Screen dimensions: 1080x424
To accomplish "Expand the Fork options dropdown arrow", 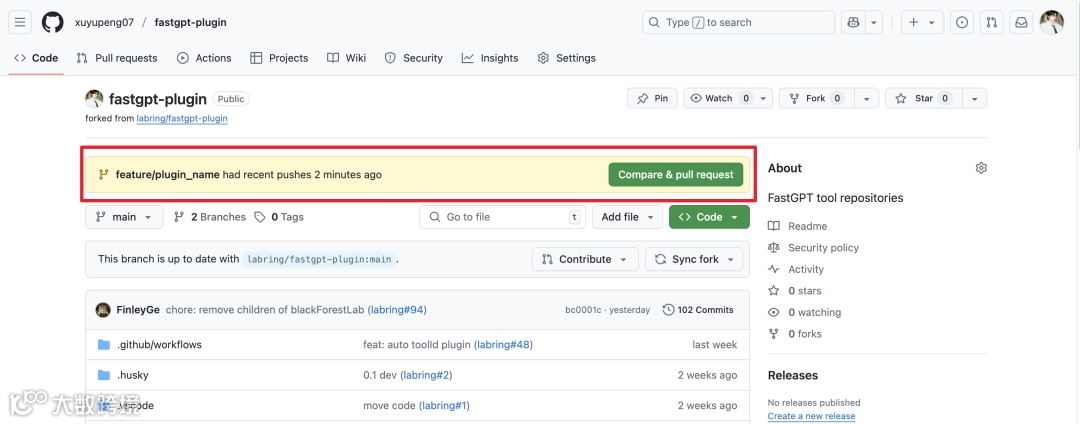I will [866, 98].
